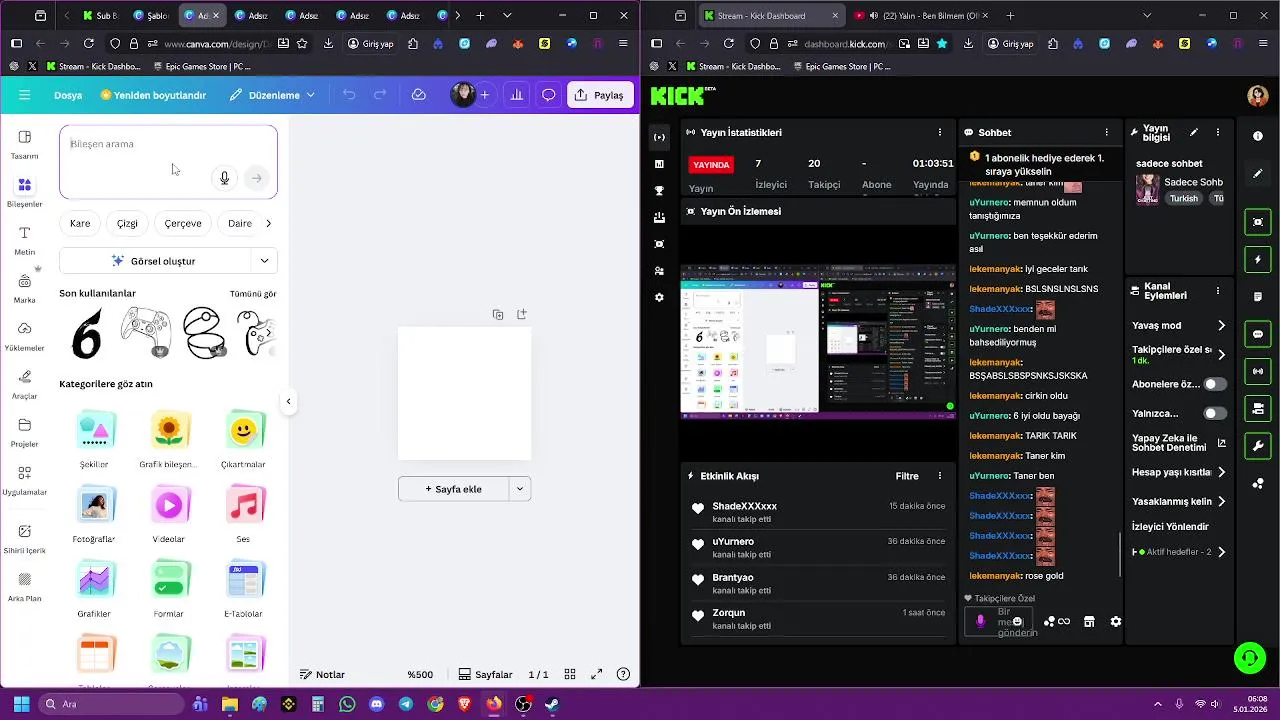Image resolution: width=1280 pixels, height=720 pixels.
Task: Open Kick chat settings gear
Action: [x=1116, y=621]
